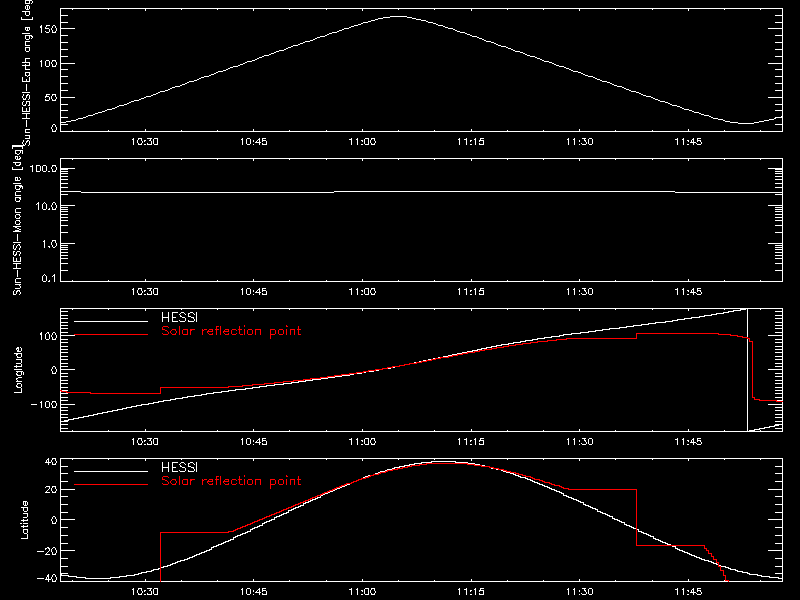The image size is (800, 600).
Task: Click 11:45 label under Longitude plot
Action: (688, 442)
